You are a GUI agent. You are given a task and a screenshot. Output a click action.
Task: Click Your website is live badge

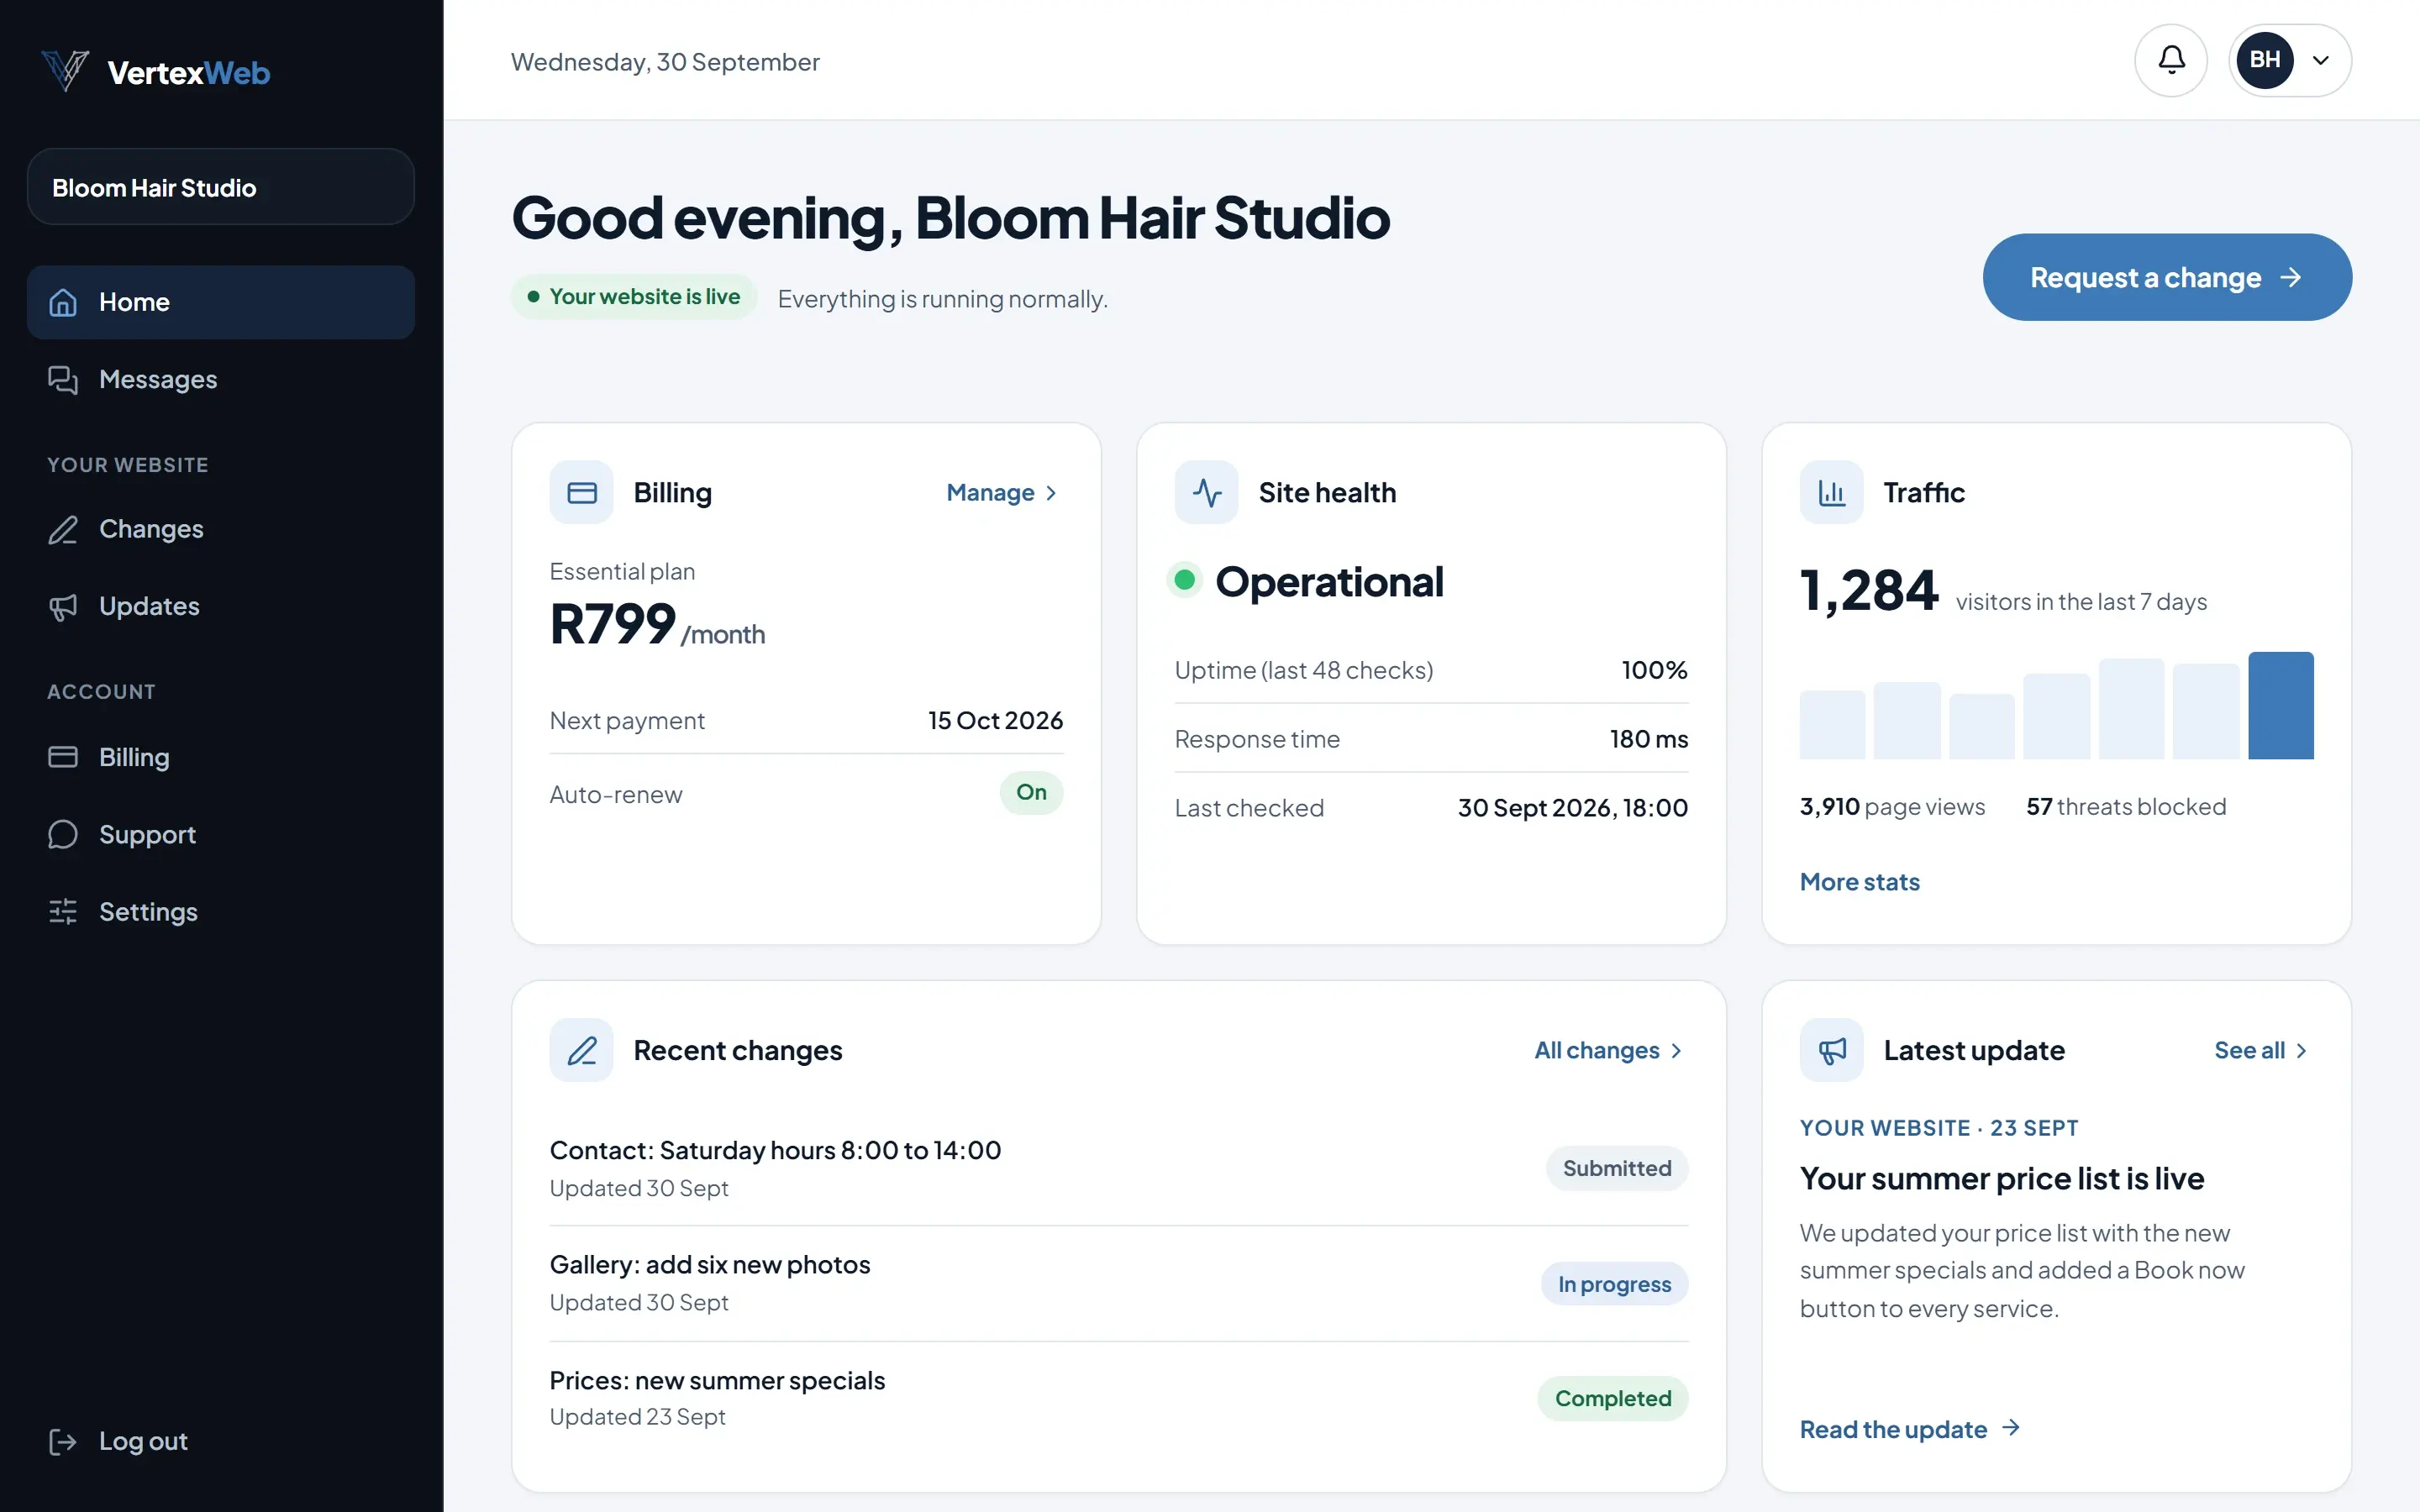pos(634,297)
